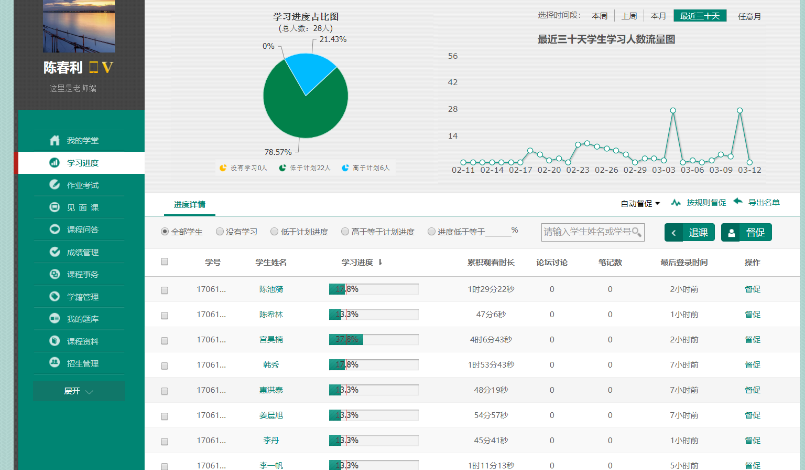This screenshot has width=805, height=470.
Task: Click the 按规则督促 pulse icon
Action: [676, 202]
